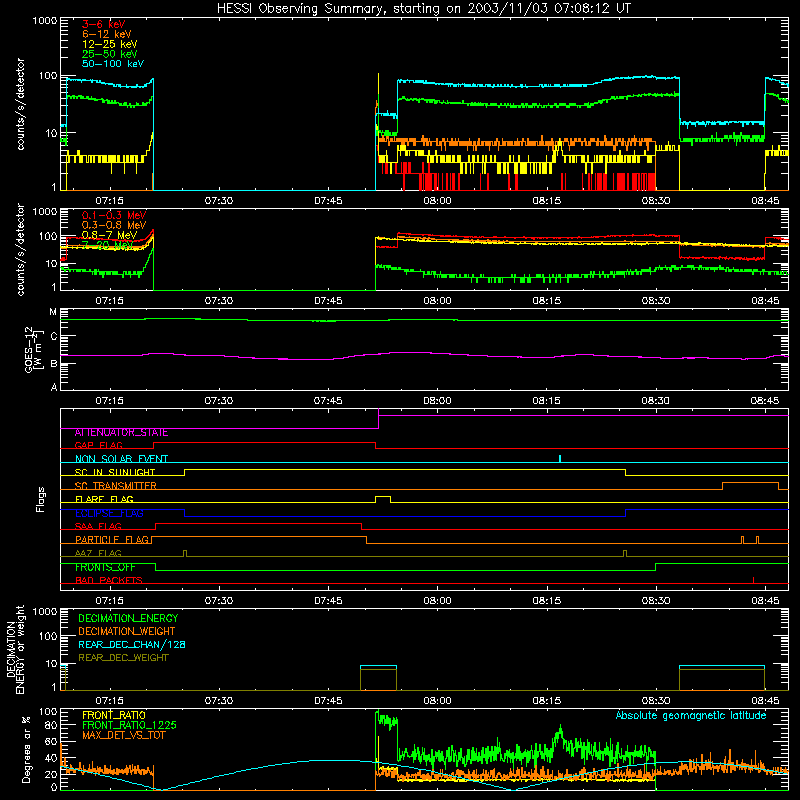Screen dimensions: 800x800
Task: Select the FRONTS_OFF flag label
Action: (105, 567)
